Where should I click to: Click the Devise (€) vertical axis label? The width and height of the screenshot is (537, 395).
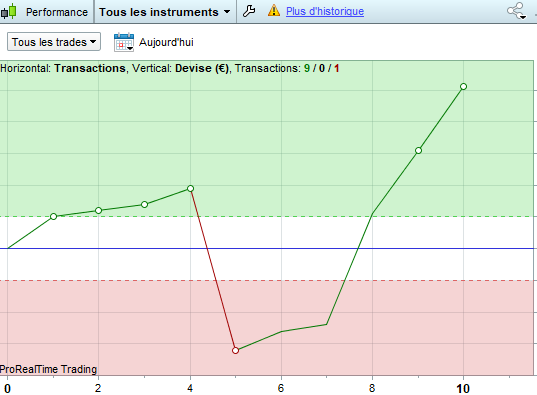point(202,68)
